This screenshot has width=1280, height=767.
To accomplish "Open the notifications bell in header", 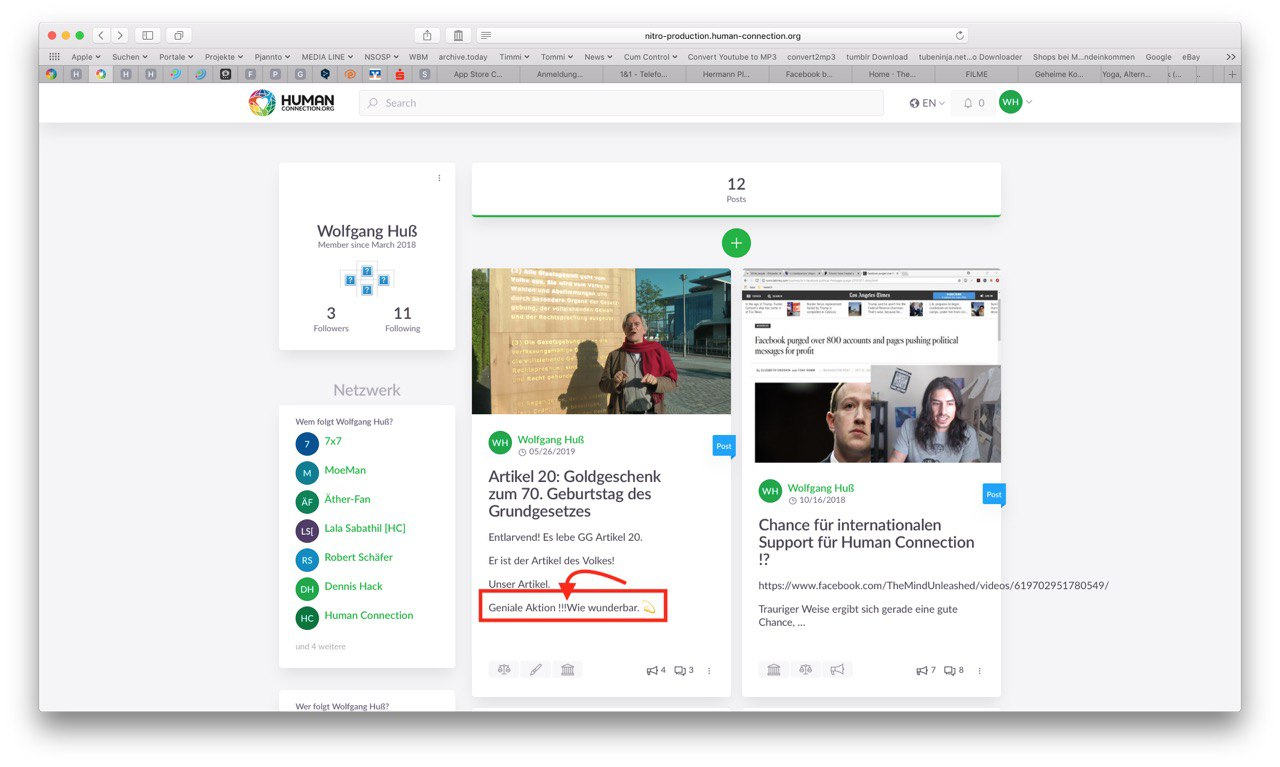I will 974,103.
